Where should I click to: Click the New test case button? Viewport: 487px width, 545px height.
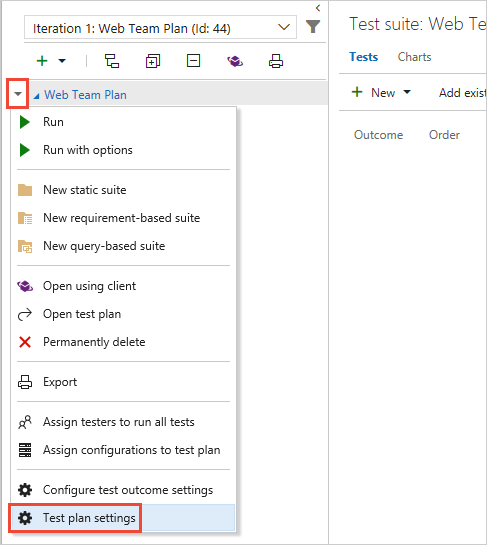(x=373, y=92)
